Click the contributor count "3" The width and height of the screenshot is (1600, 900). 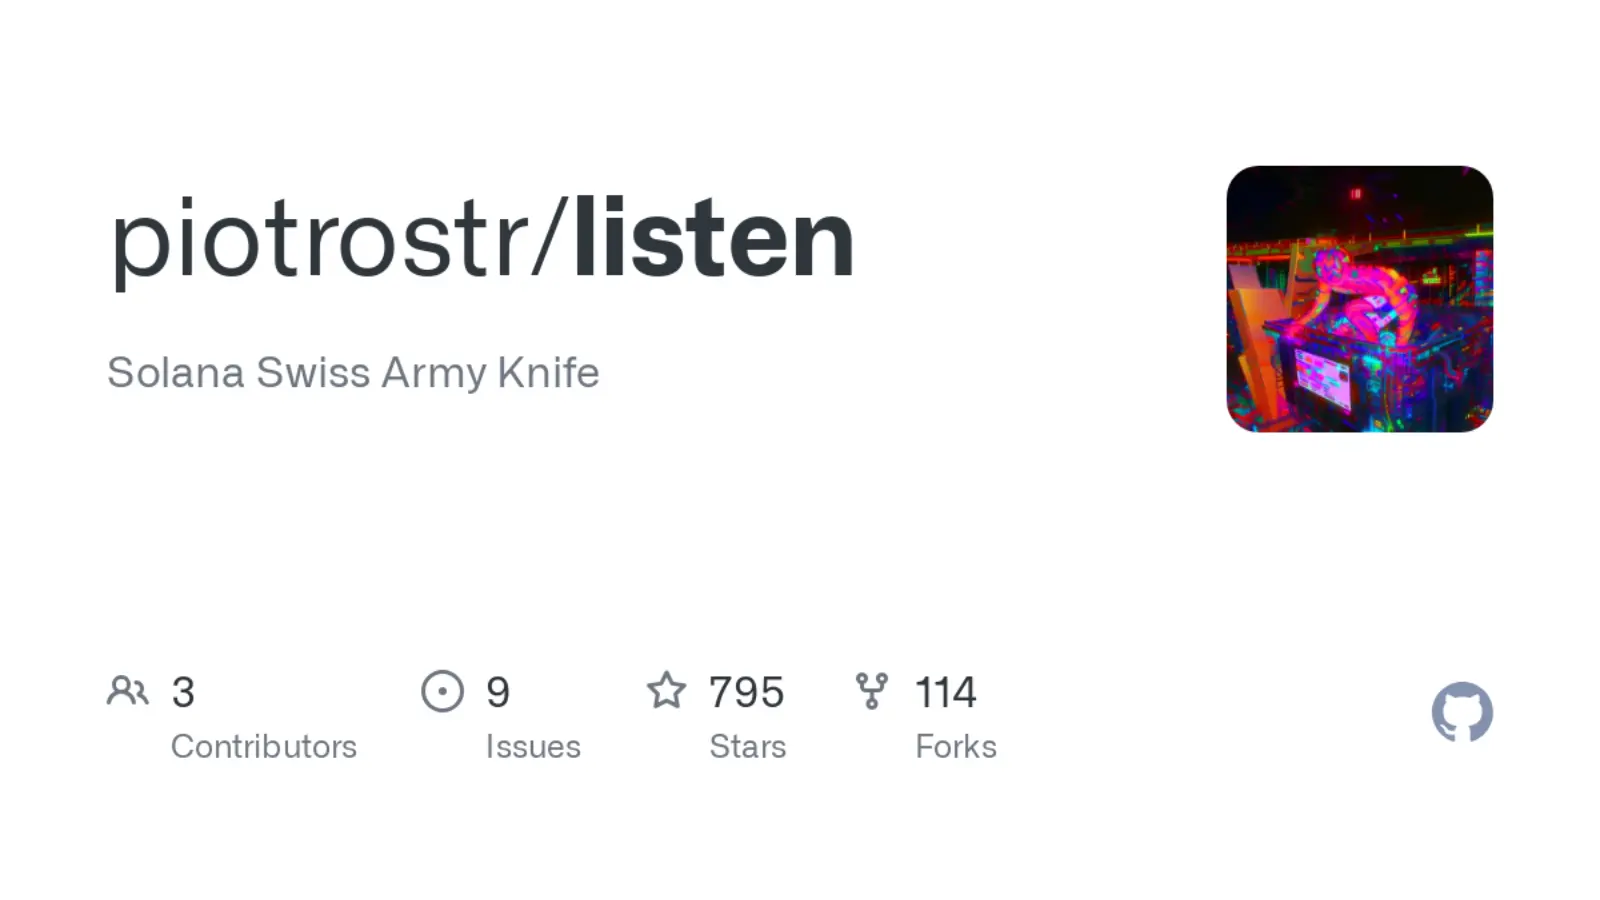pyautogui.click(x=183, y=692)
